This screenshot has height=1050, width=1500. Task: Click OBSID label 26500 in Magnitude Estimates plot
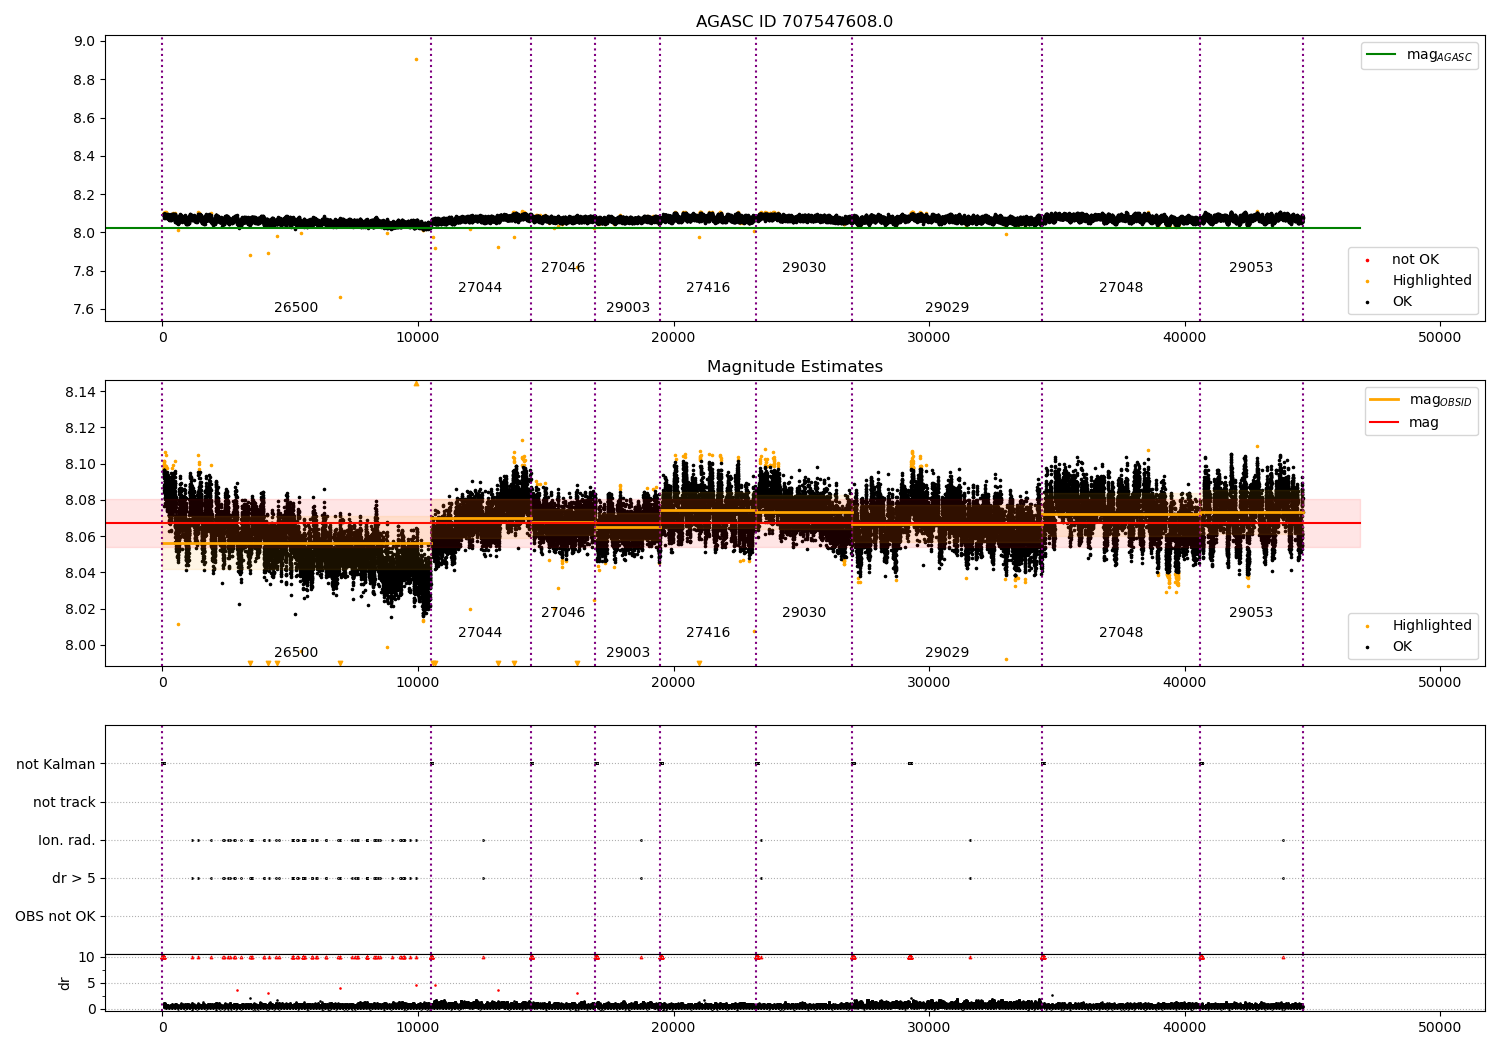pyautogui.click(x=296, y=653)
